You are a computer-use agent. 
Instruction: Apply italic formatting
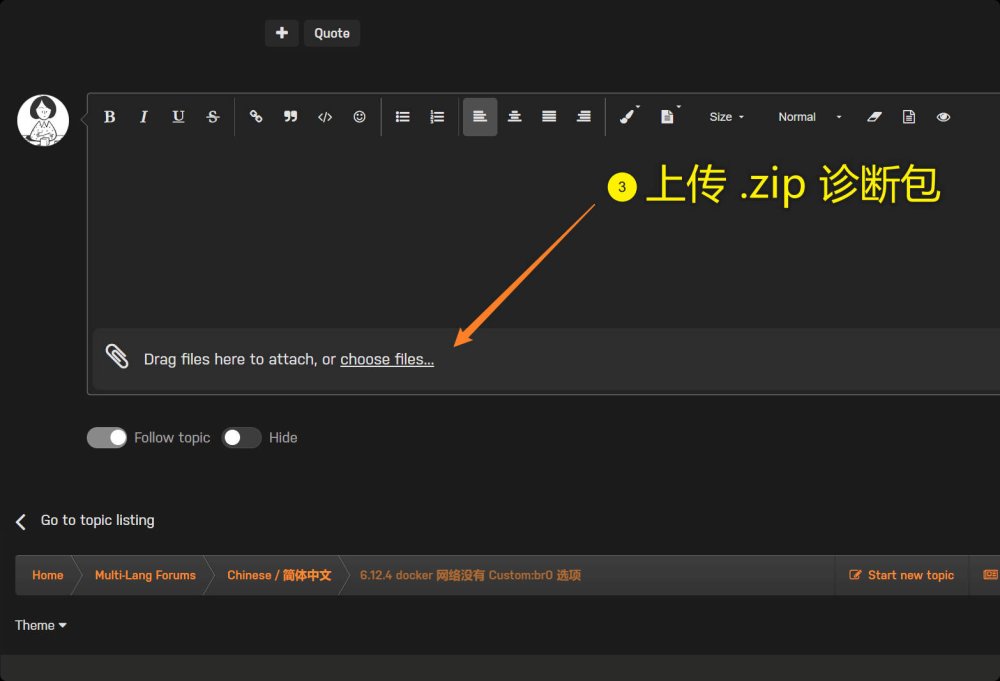tap(143, 117)
